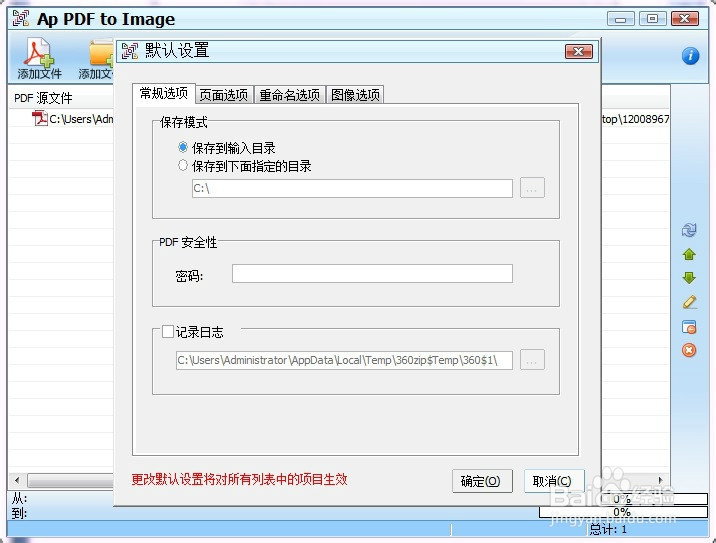Click the dialog logo icon beside 默认设置

pyautogui.click(x=130, y=51)
